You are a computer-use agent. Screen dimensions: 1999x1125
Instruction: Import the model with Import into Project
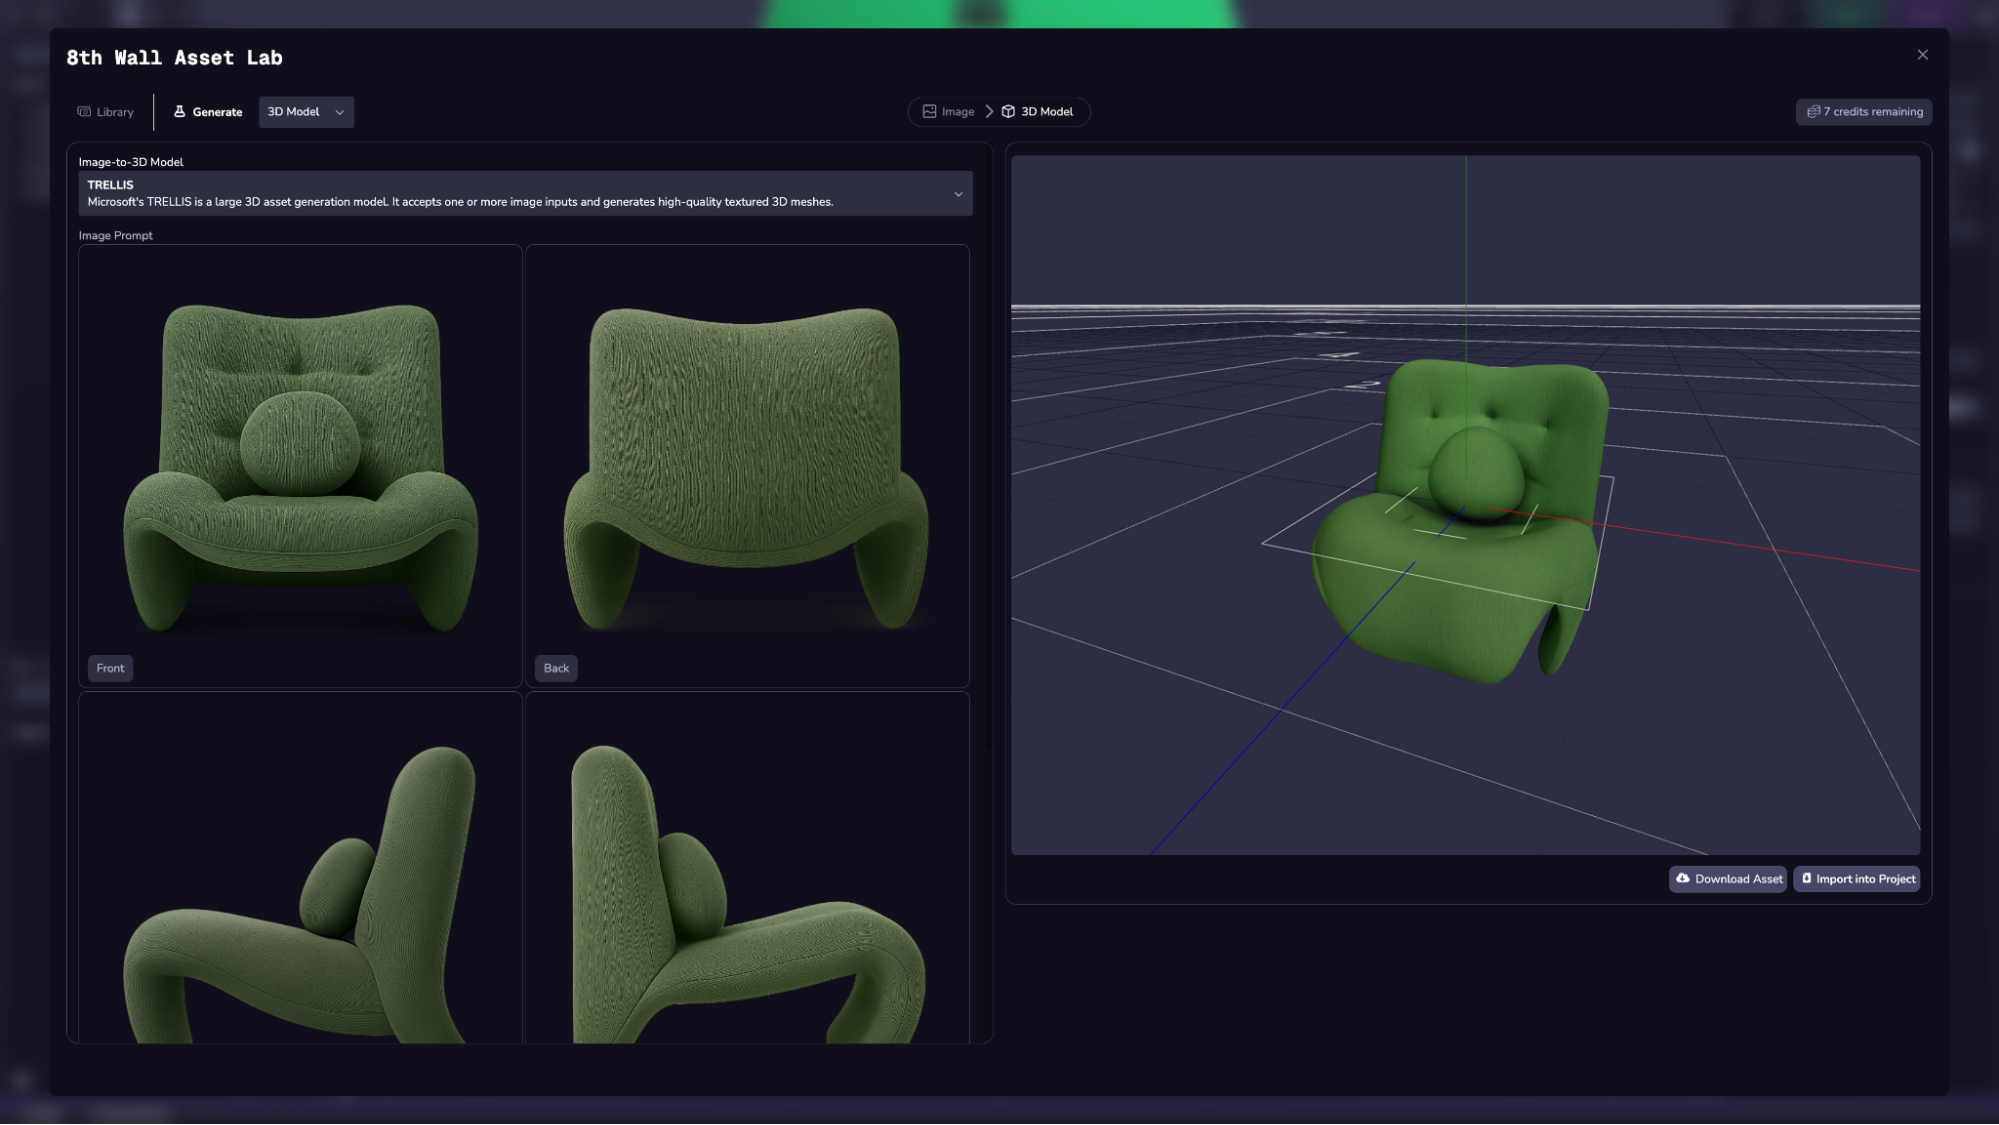[1857, 879]
